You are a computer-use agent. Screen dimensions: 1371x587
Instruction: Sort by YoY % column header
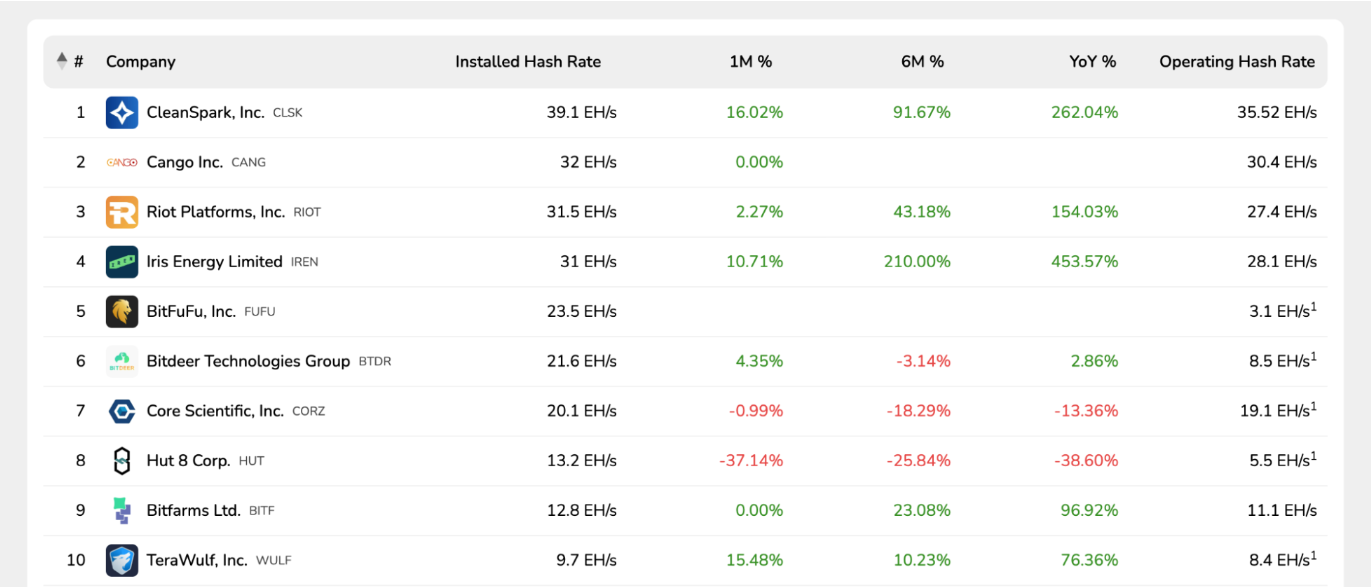(1092, 62)
